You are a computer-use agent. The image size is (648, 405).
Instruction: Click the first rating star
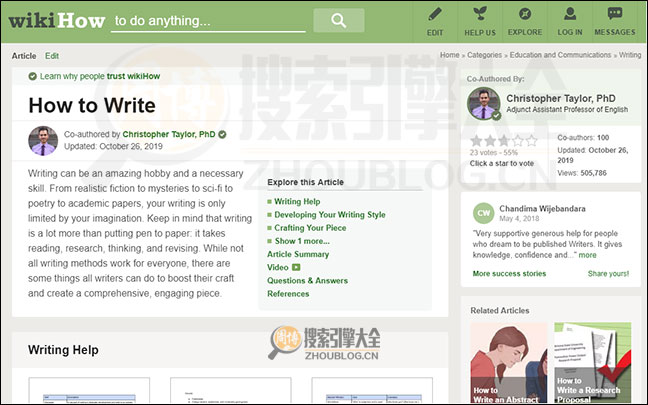(477, 141)
